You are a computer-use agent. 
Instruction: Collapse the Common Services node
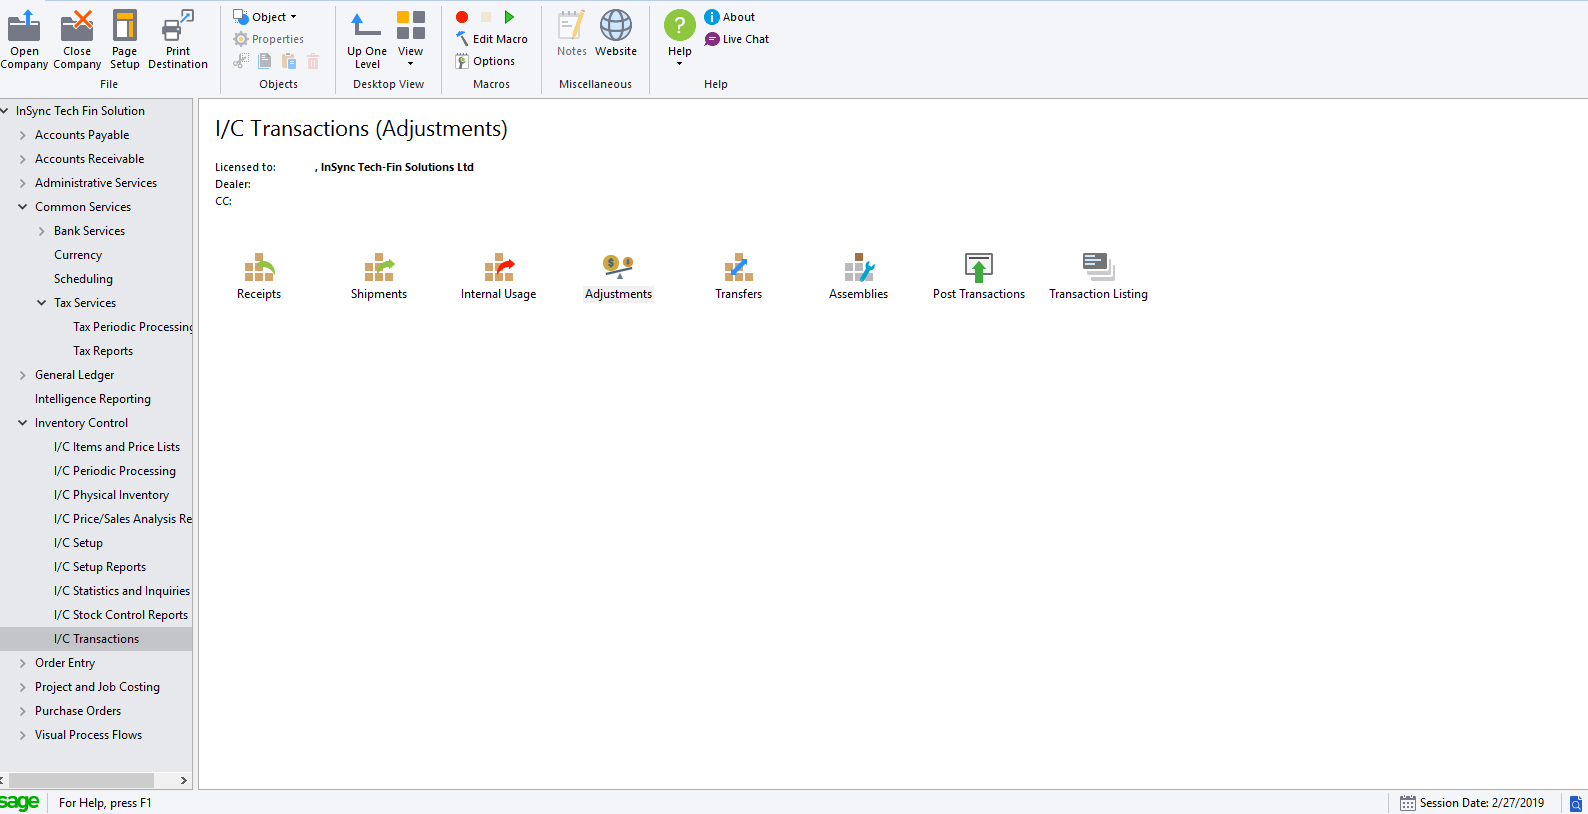tap(22, 207)
